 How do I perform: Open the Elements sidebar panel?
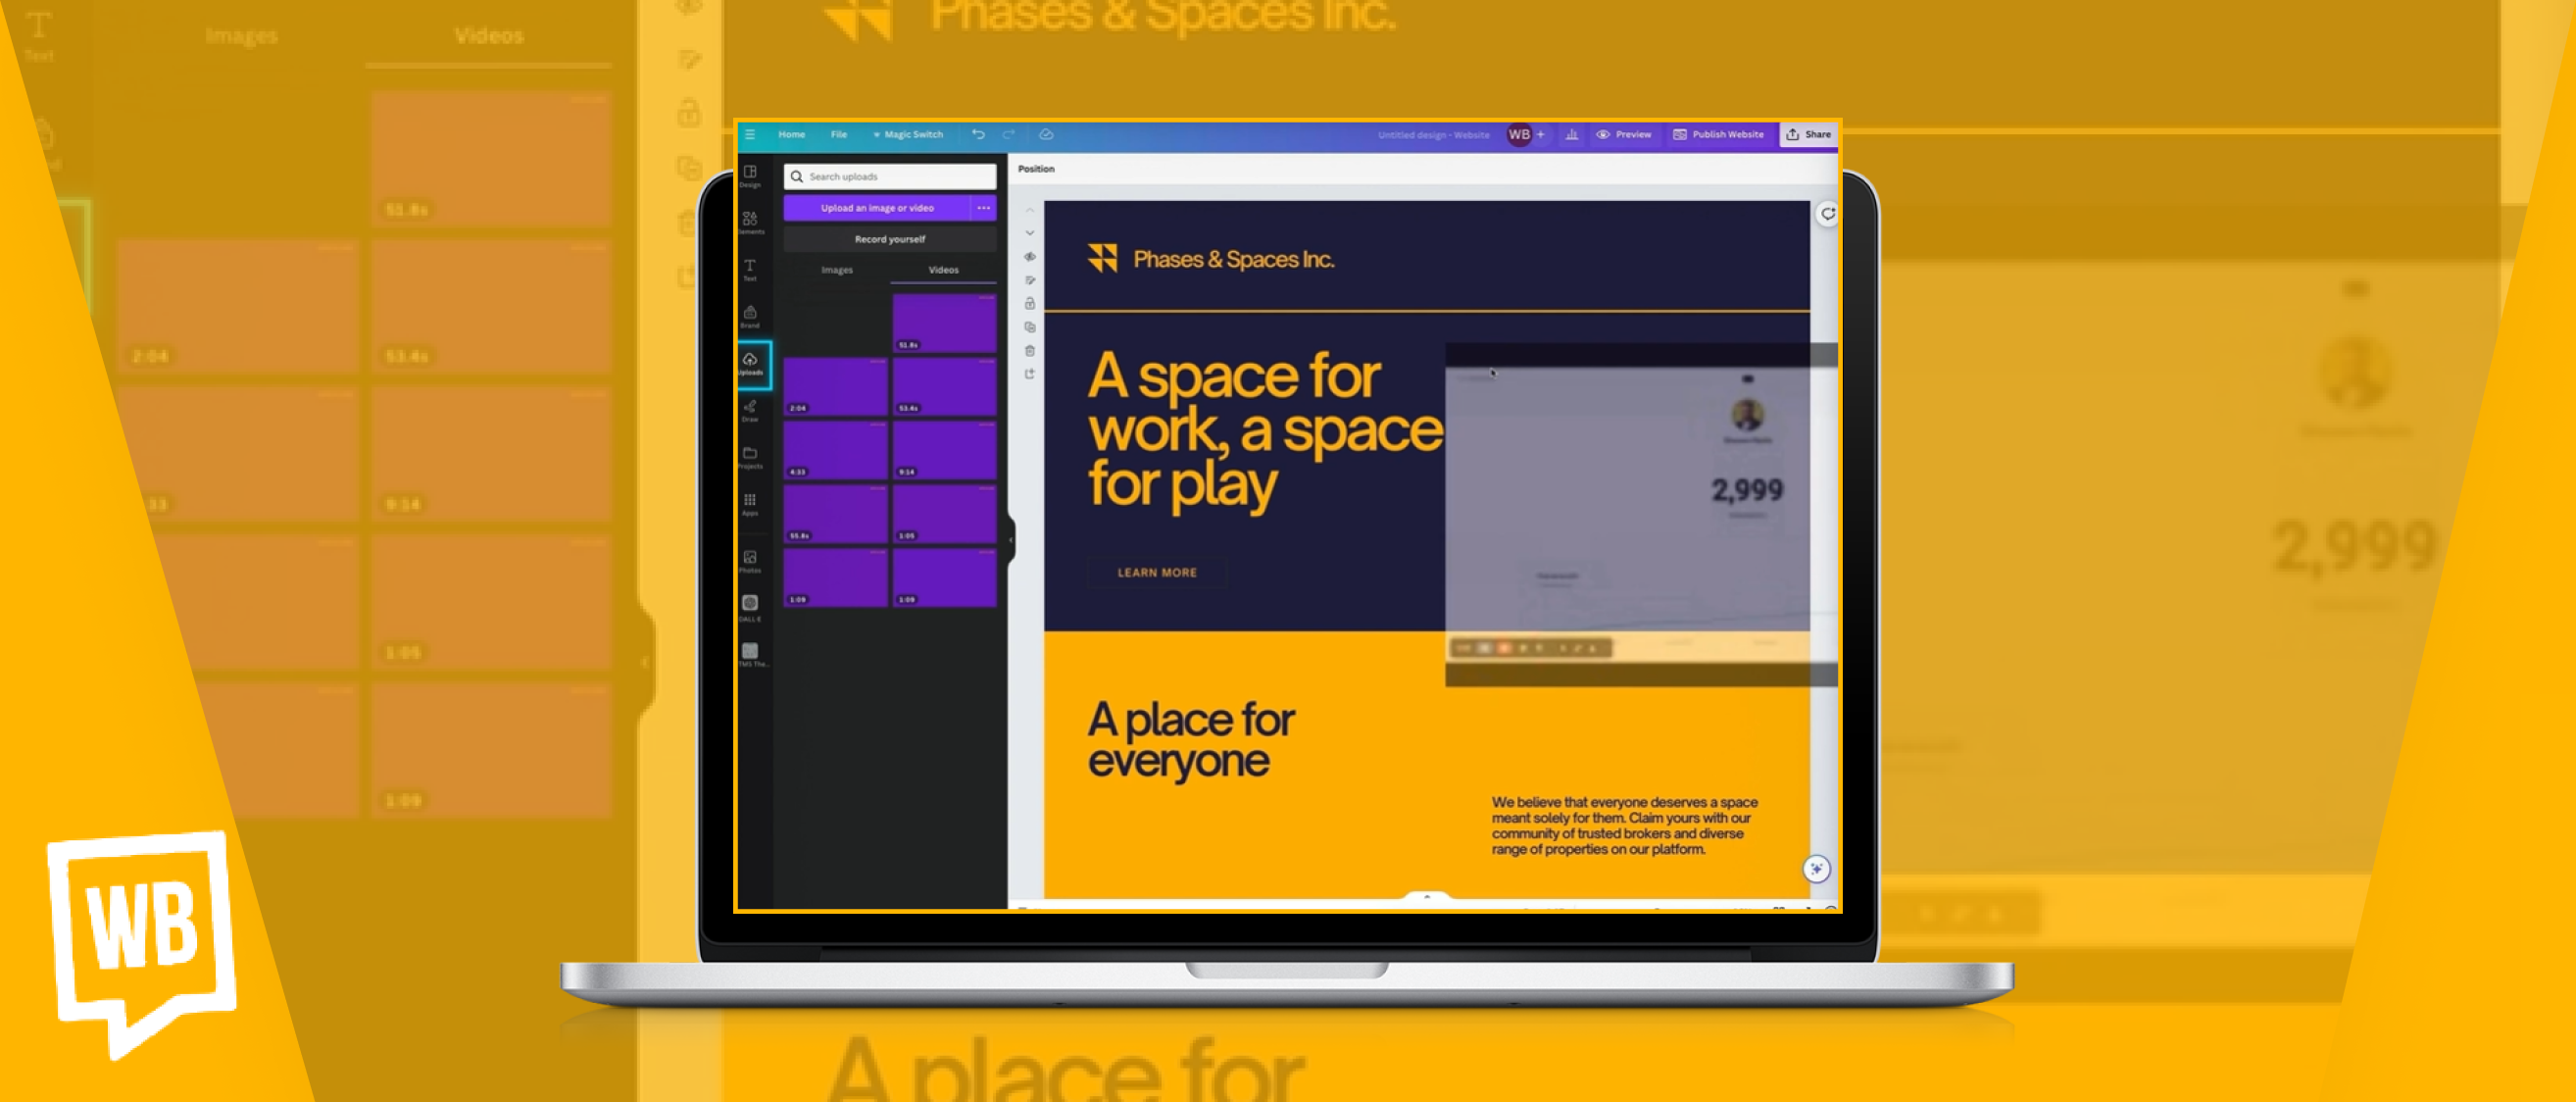750,222
